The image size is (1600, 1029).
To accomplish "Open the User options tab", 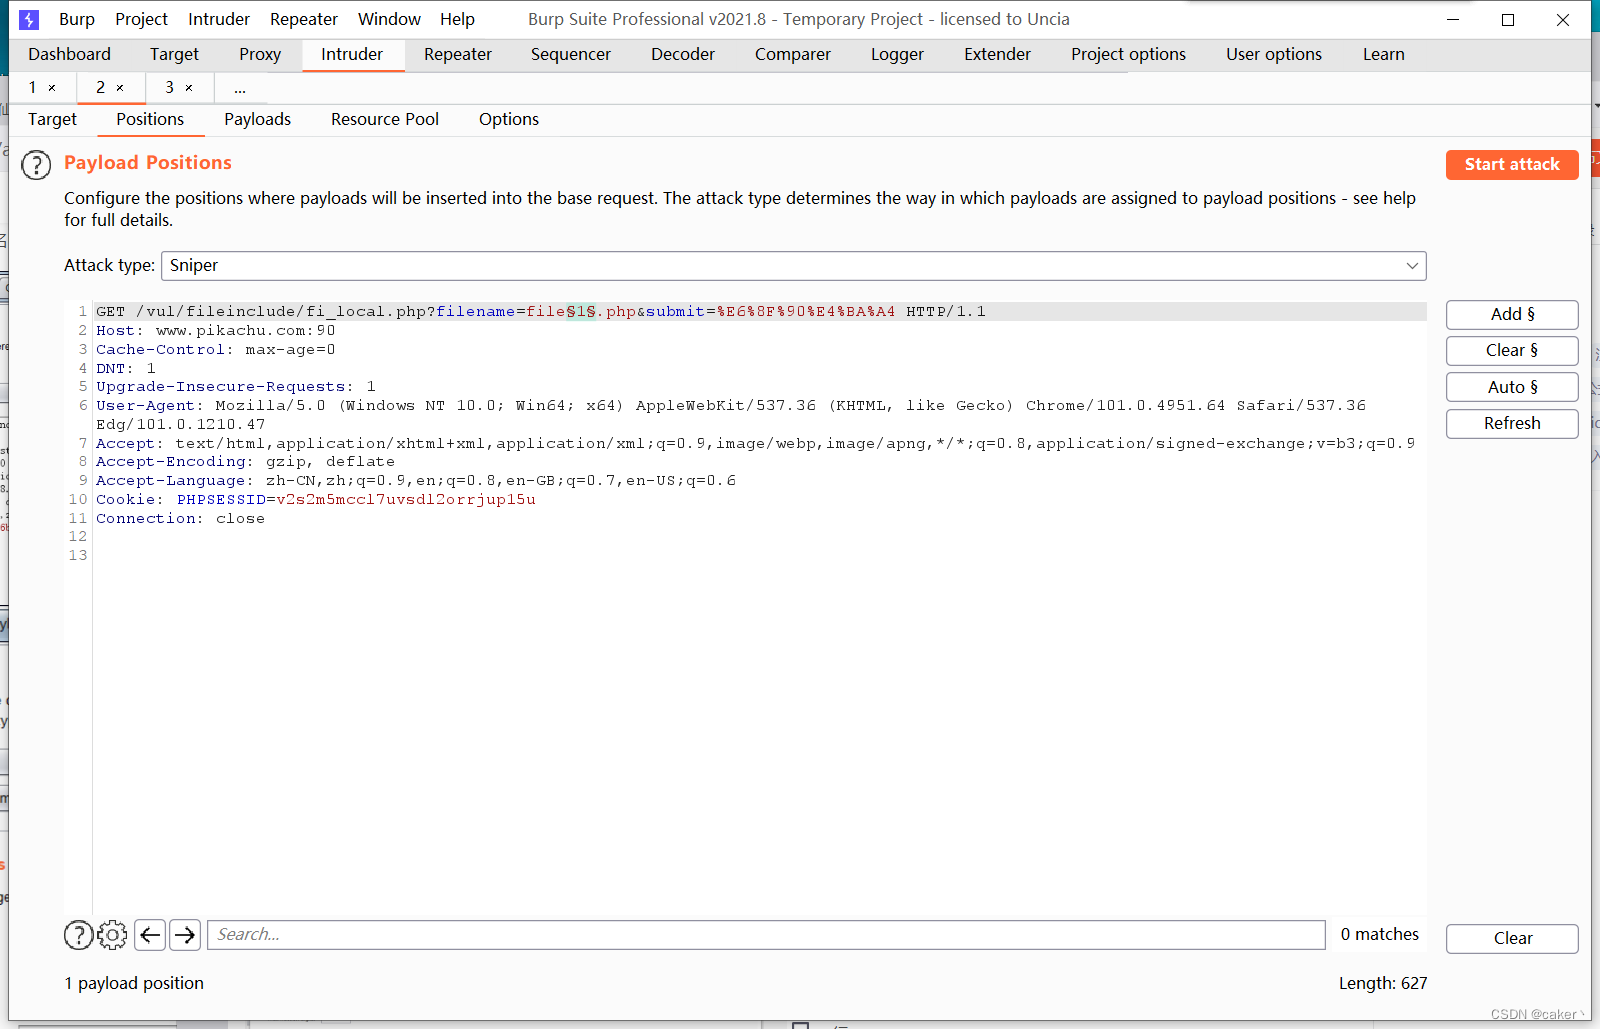I will (1274, 54).
